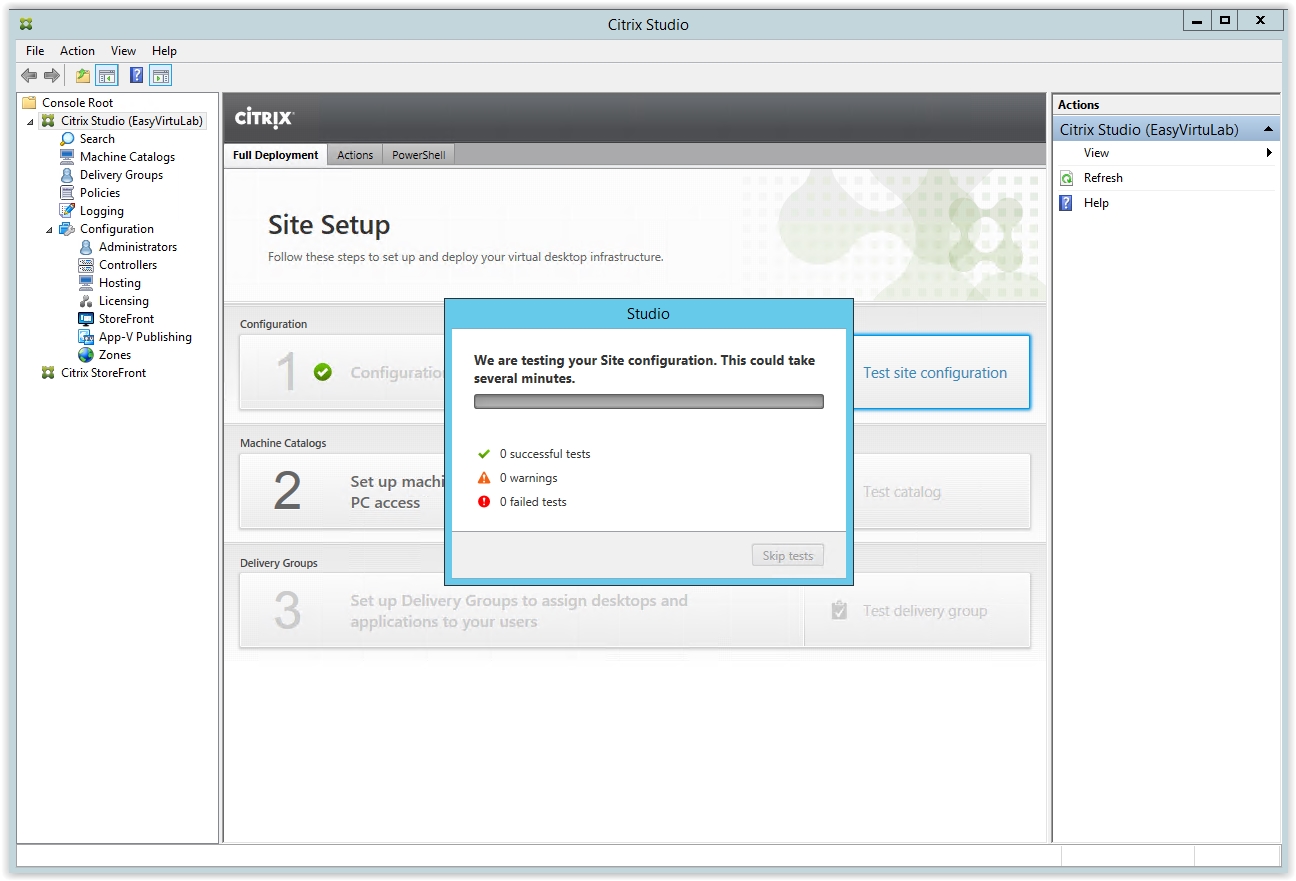This screenshot has height=881, width=1296.
Task: Click the Back arrow in the toolbar
Action: click(x=29, y=76)
